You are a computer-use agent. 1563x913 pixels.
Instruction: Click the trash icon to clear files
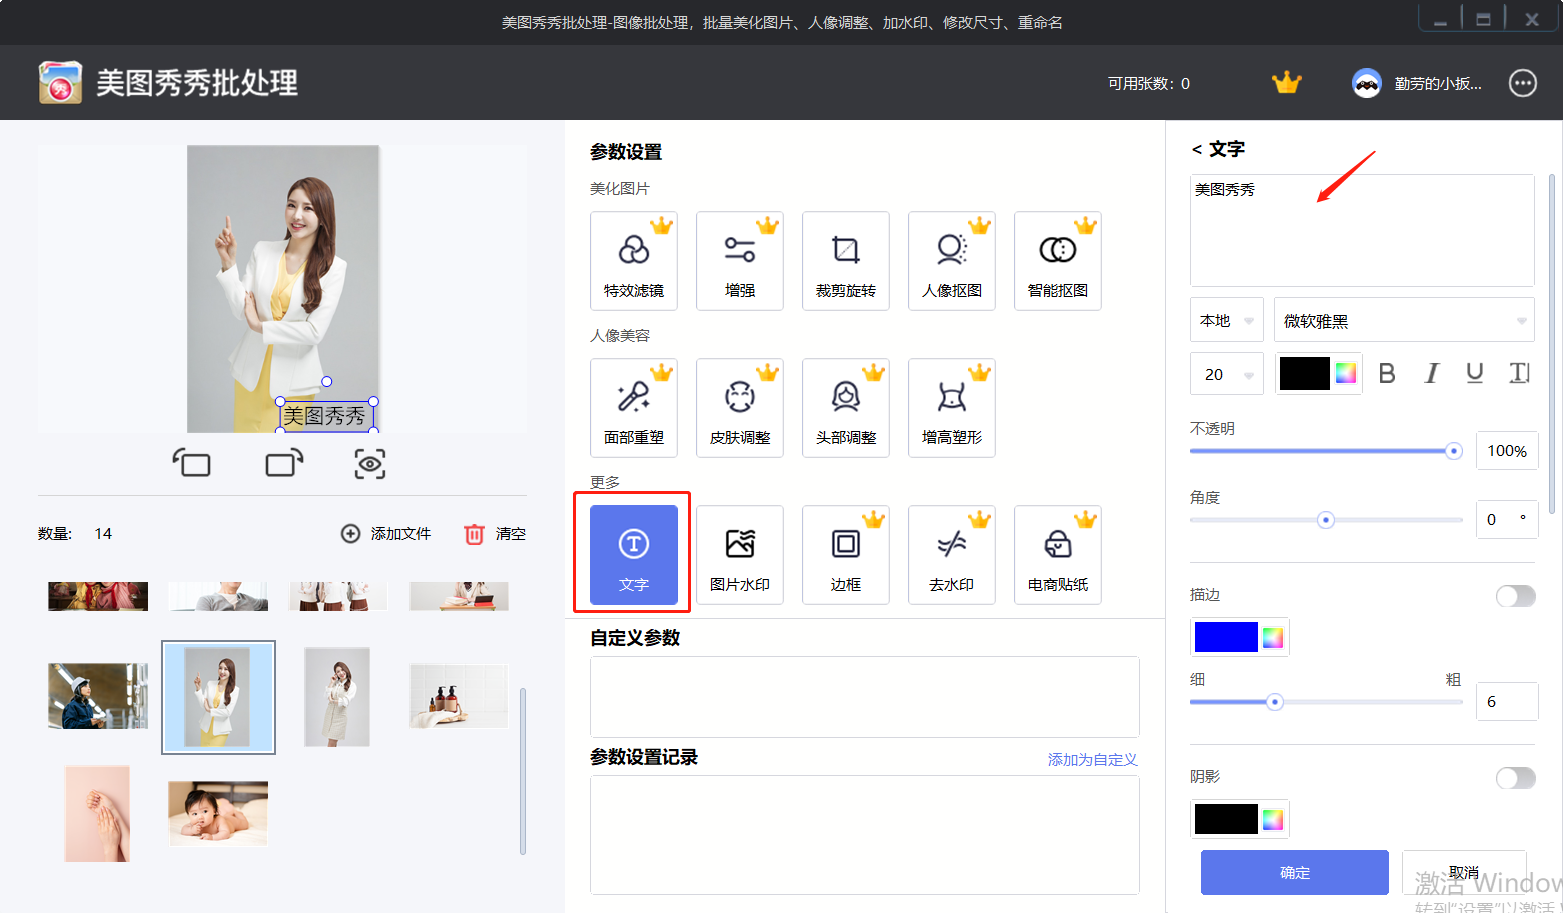pos(474,534)
